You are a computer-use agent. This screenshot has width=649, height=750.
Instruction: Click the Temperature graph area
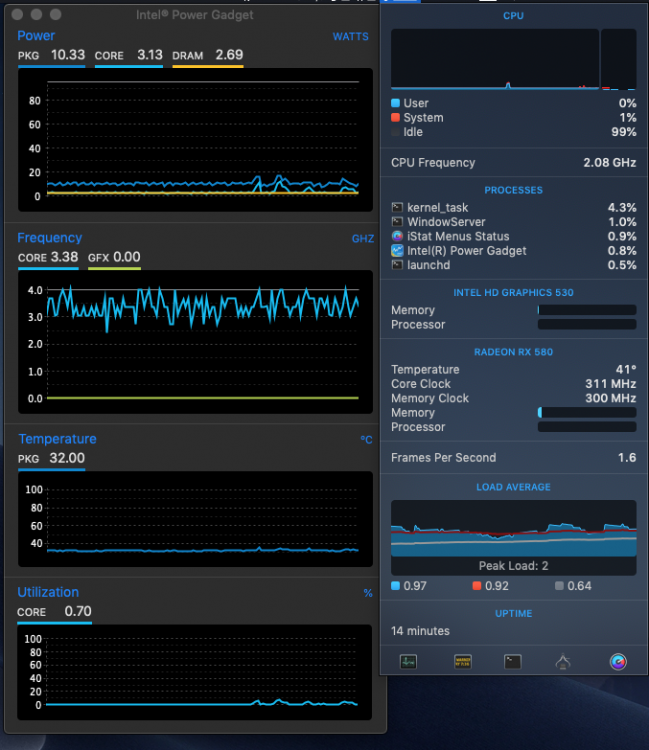pos(195,519)
